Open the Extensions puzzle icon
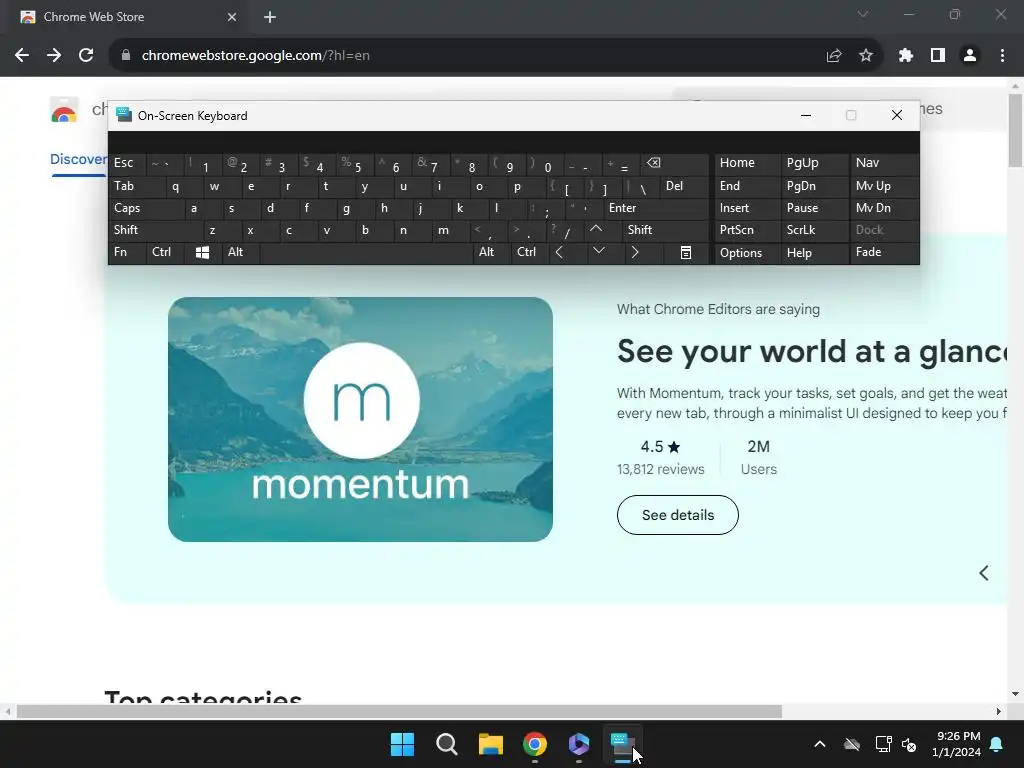 click(905, 56)
